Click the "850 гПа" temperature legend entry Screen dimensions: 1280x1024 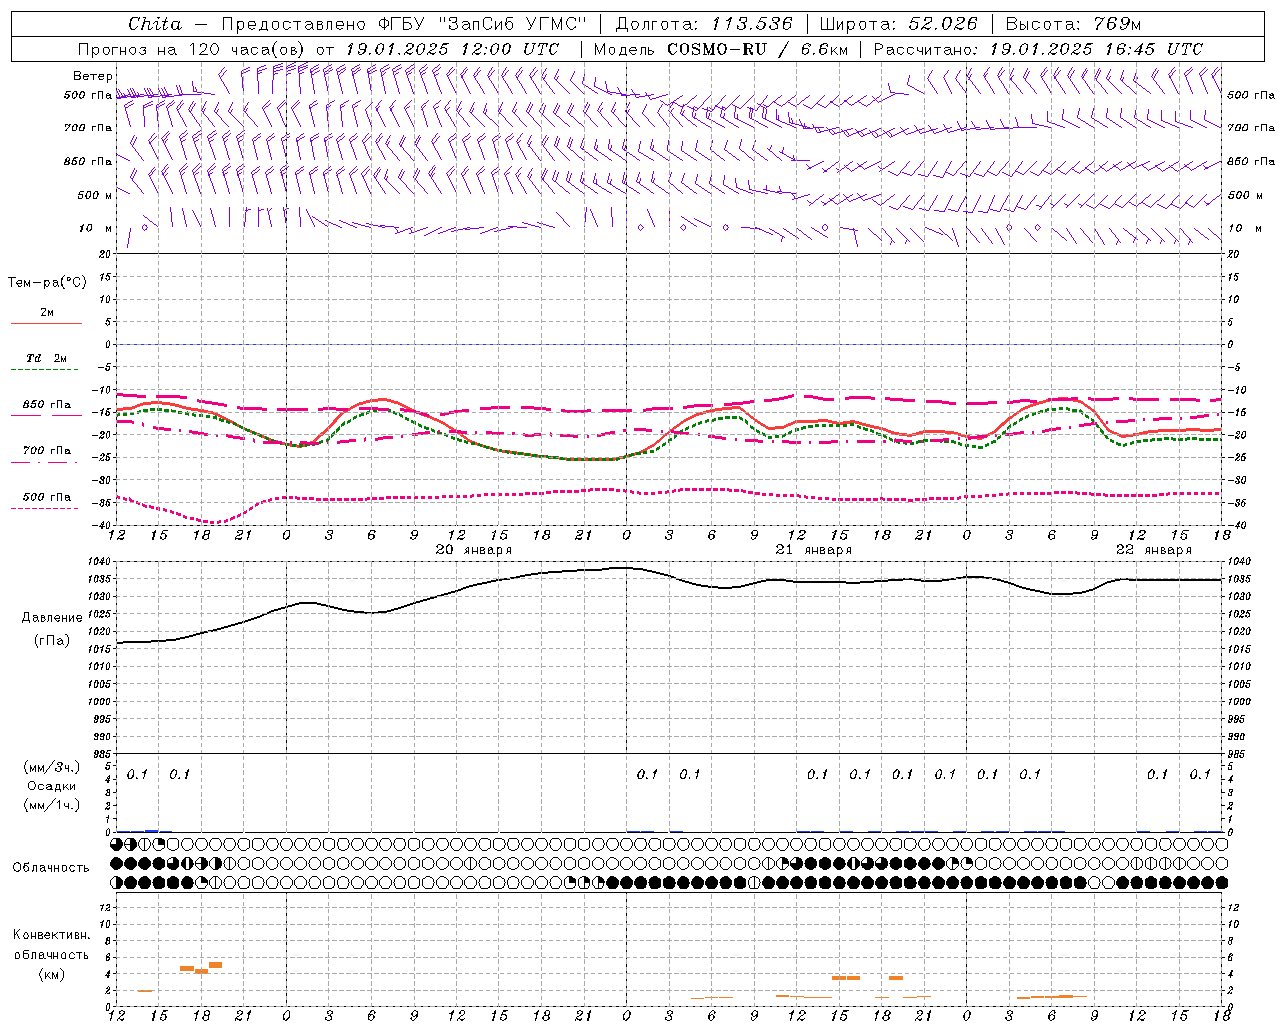pos(47,405)
